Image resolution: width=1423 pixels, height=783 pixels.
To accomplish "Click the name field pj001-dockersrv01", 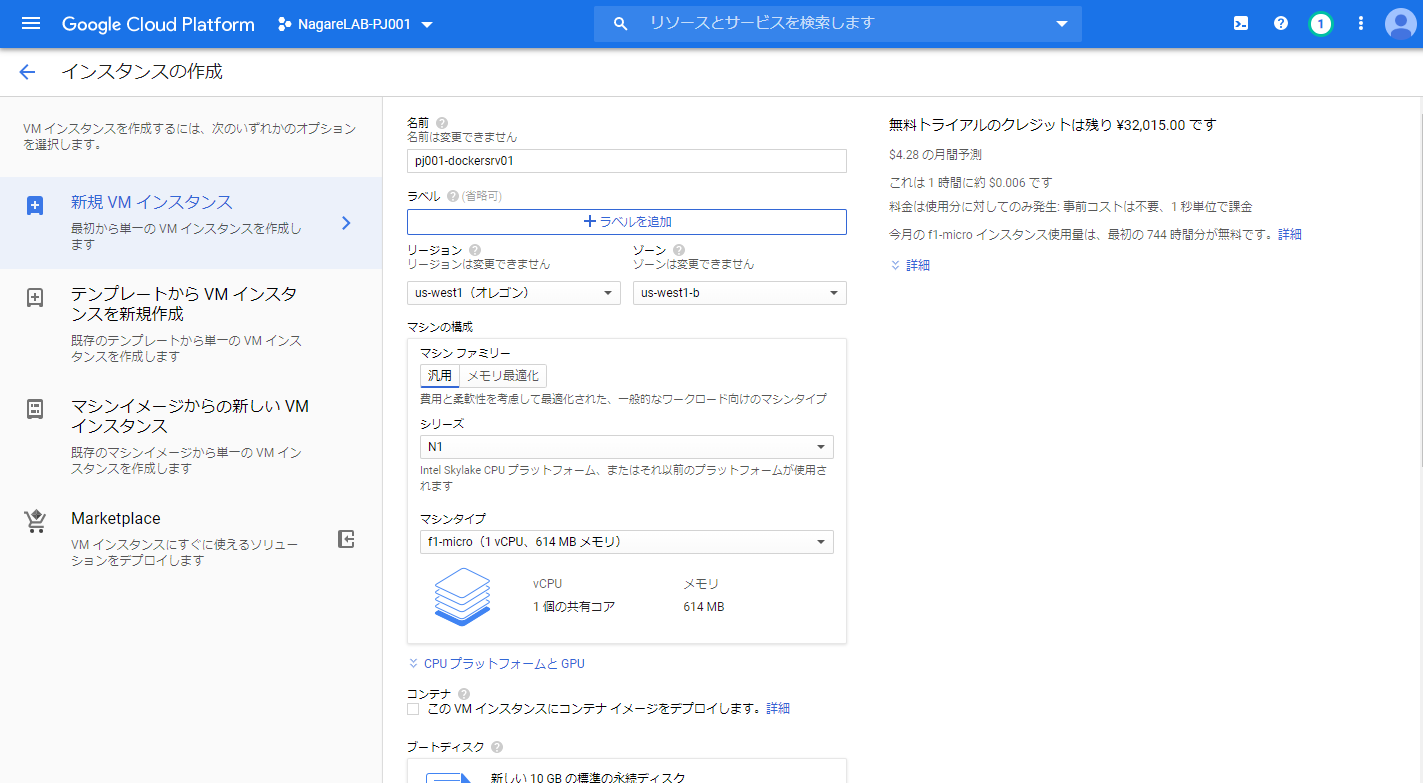I will coord(627,160).
